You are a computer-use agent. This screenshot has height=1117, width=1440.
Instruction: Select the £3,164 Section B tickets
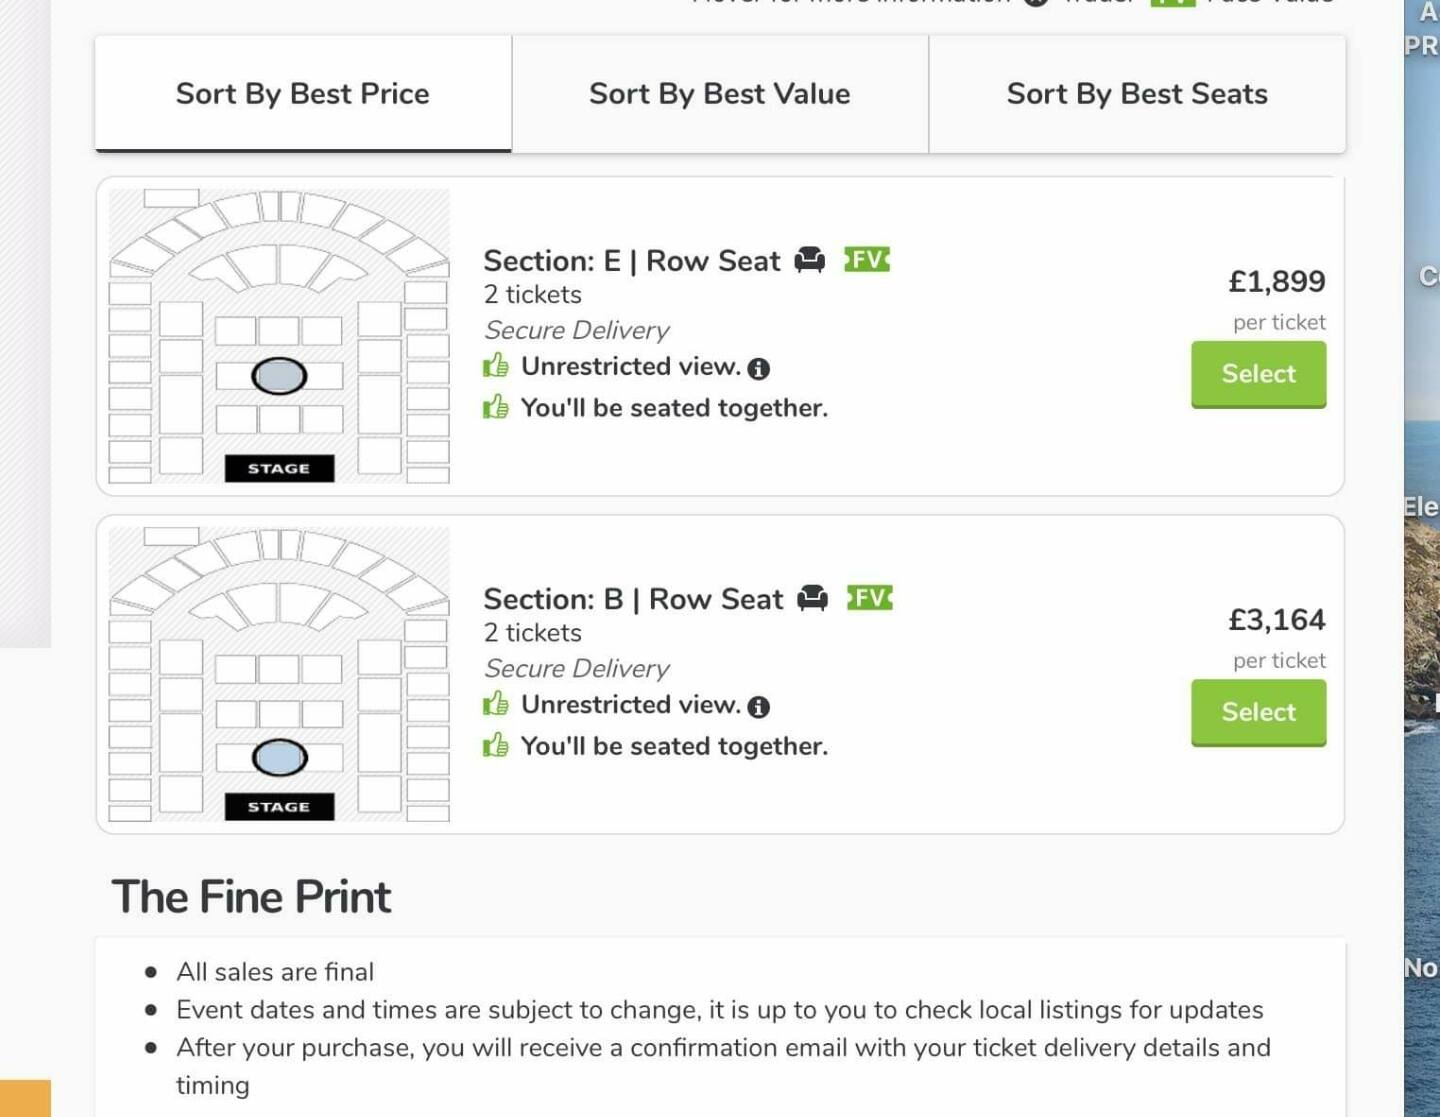coord(1258,712)
